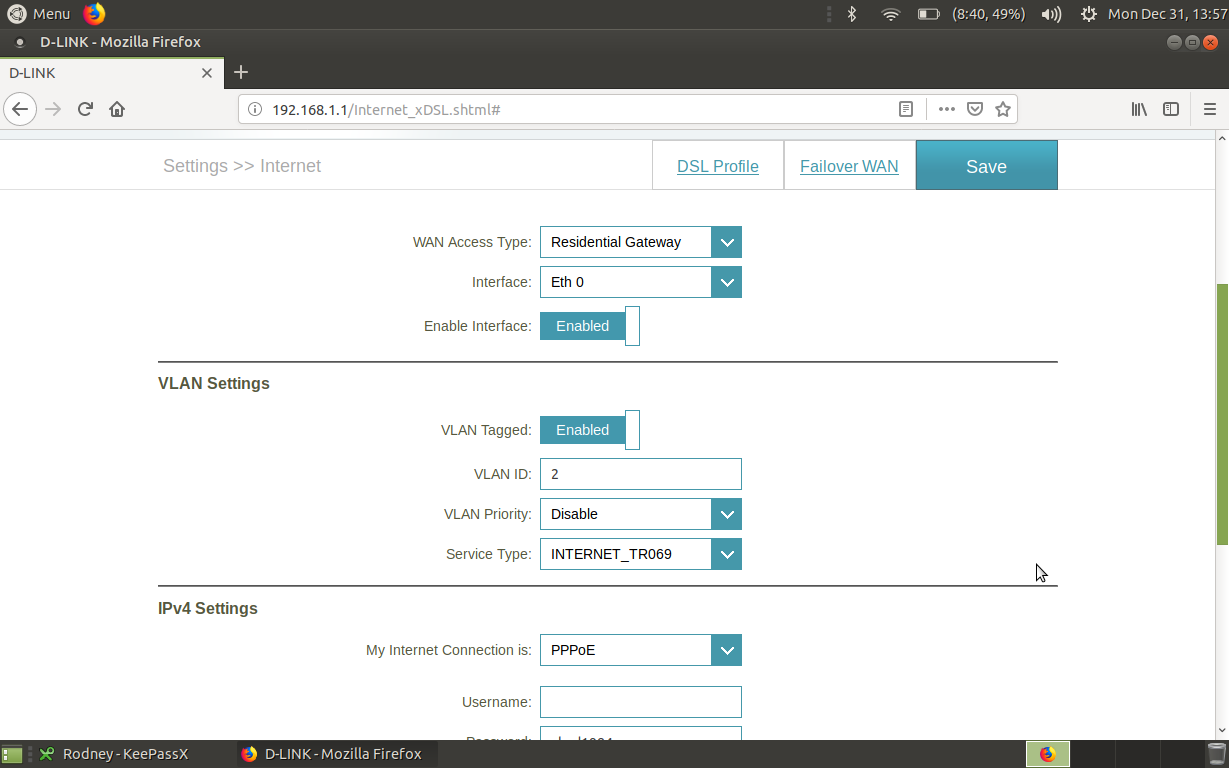Screen dimensions: 1229x768
Task: Open the trash icon in bottom panel
Action: (1216, 754)
